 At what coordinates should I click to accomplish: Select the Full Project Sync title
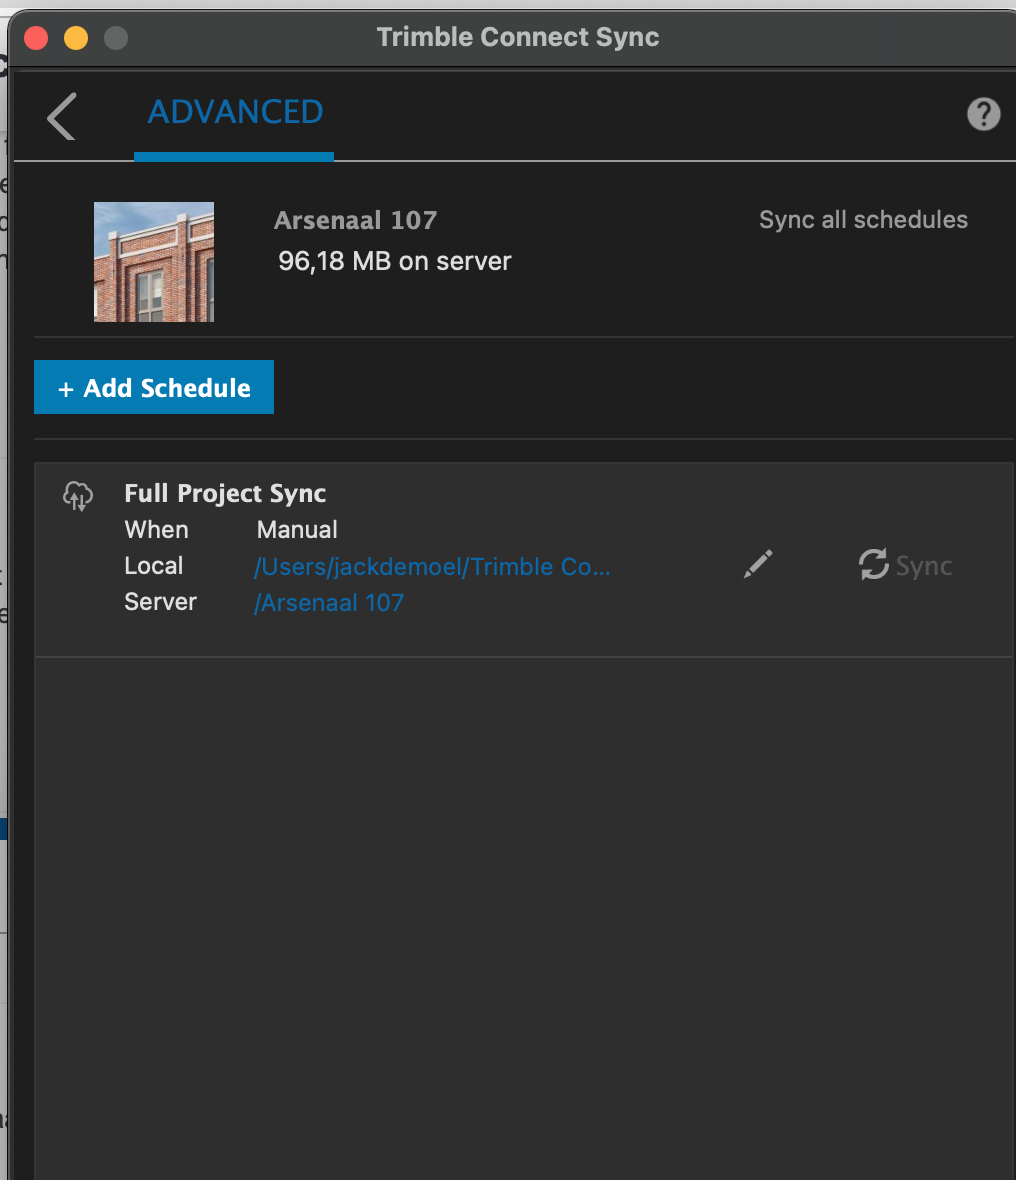coord(225,493)
